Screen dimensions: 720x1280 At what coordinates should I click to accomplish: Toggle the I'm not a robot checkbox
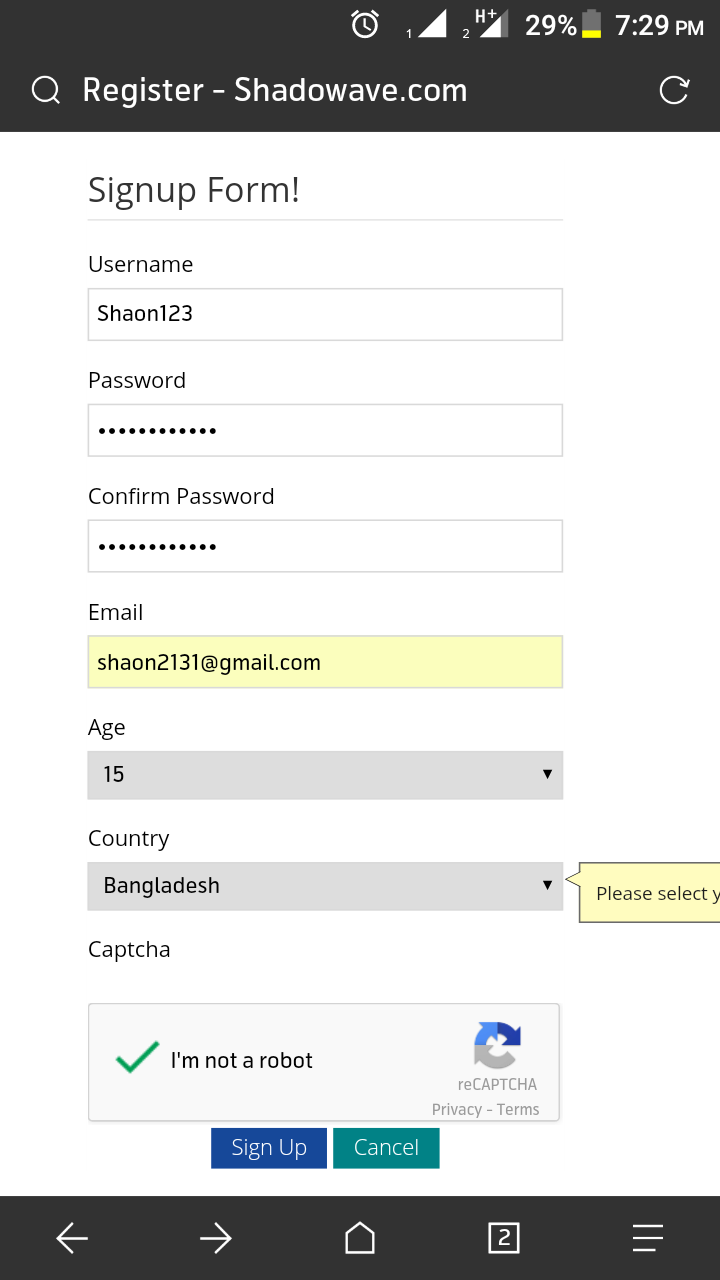137,1058
